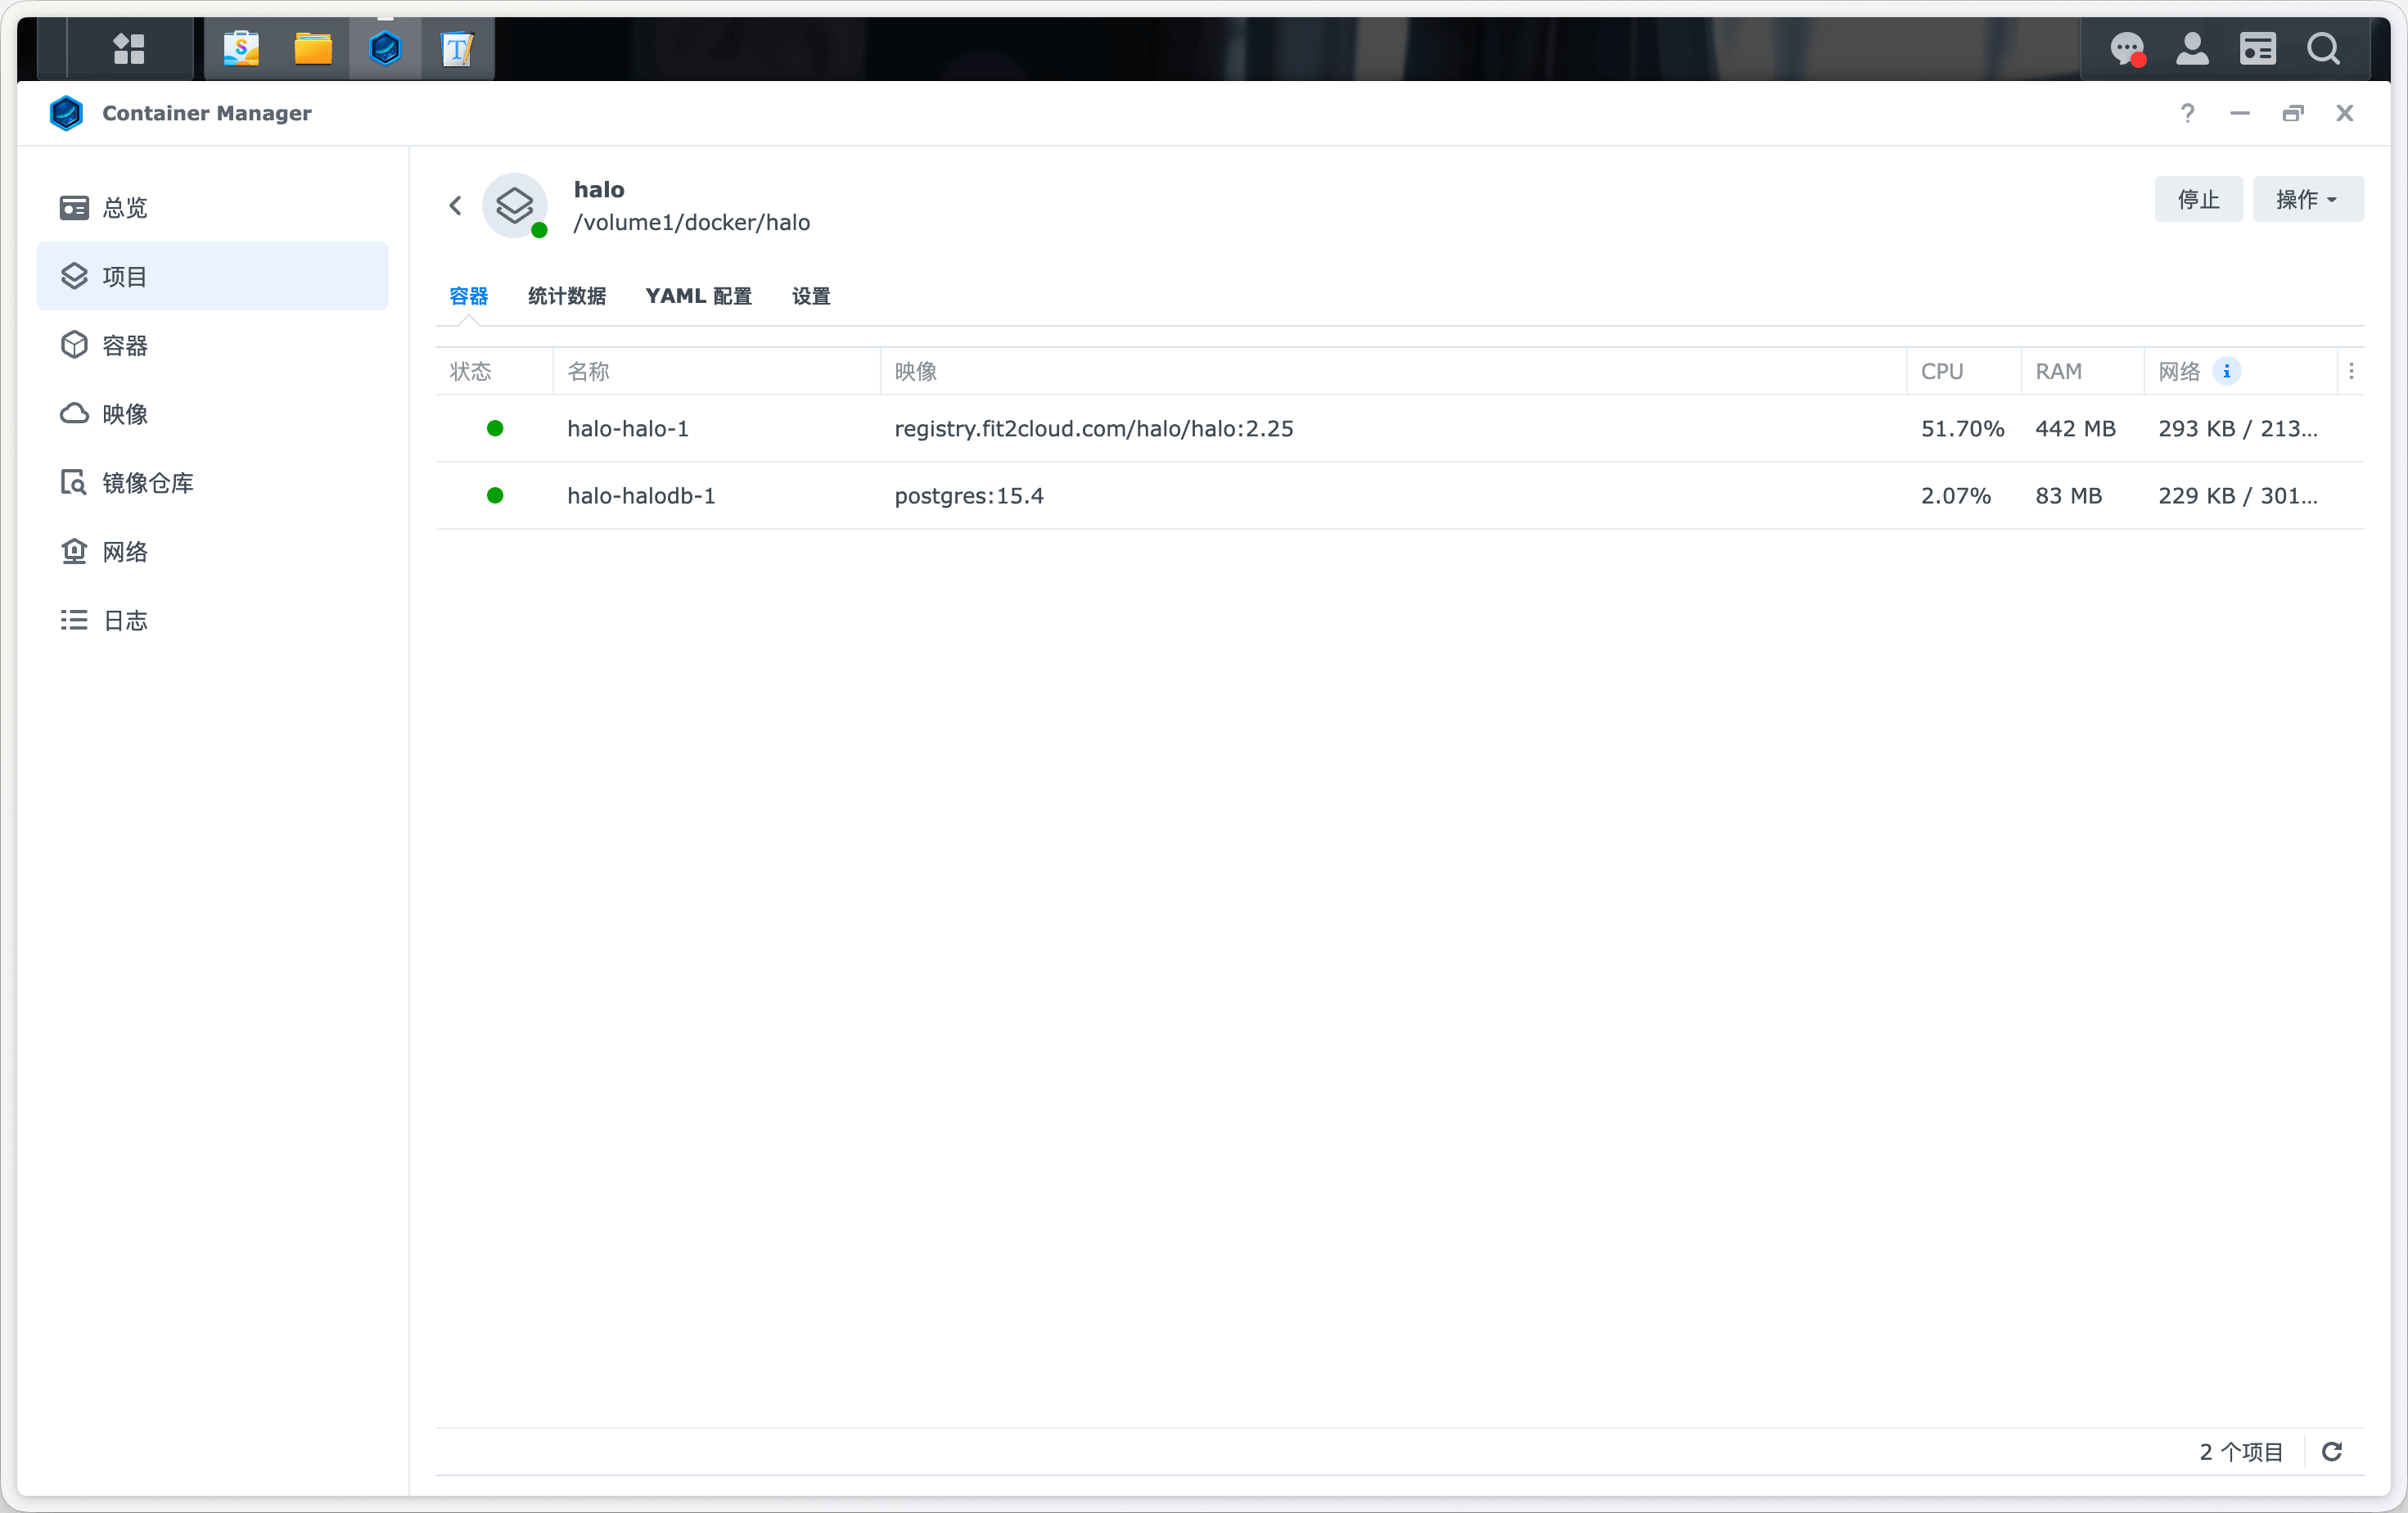Open Text Editor icon in the taskbar
This screenshot has height=1513, width=2408.
457,48
